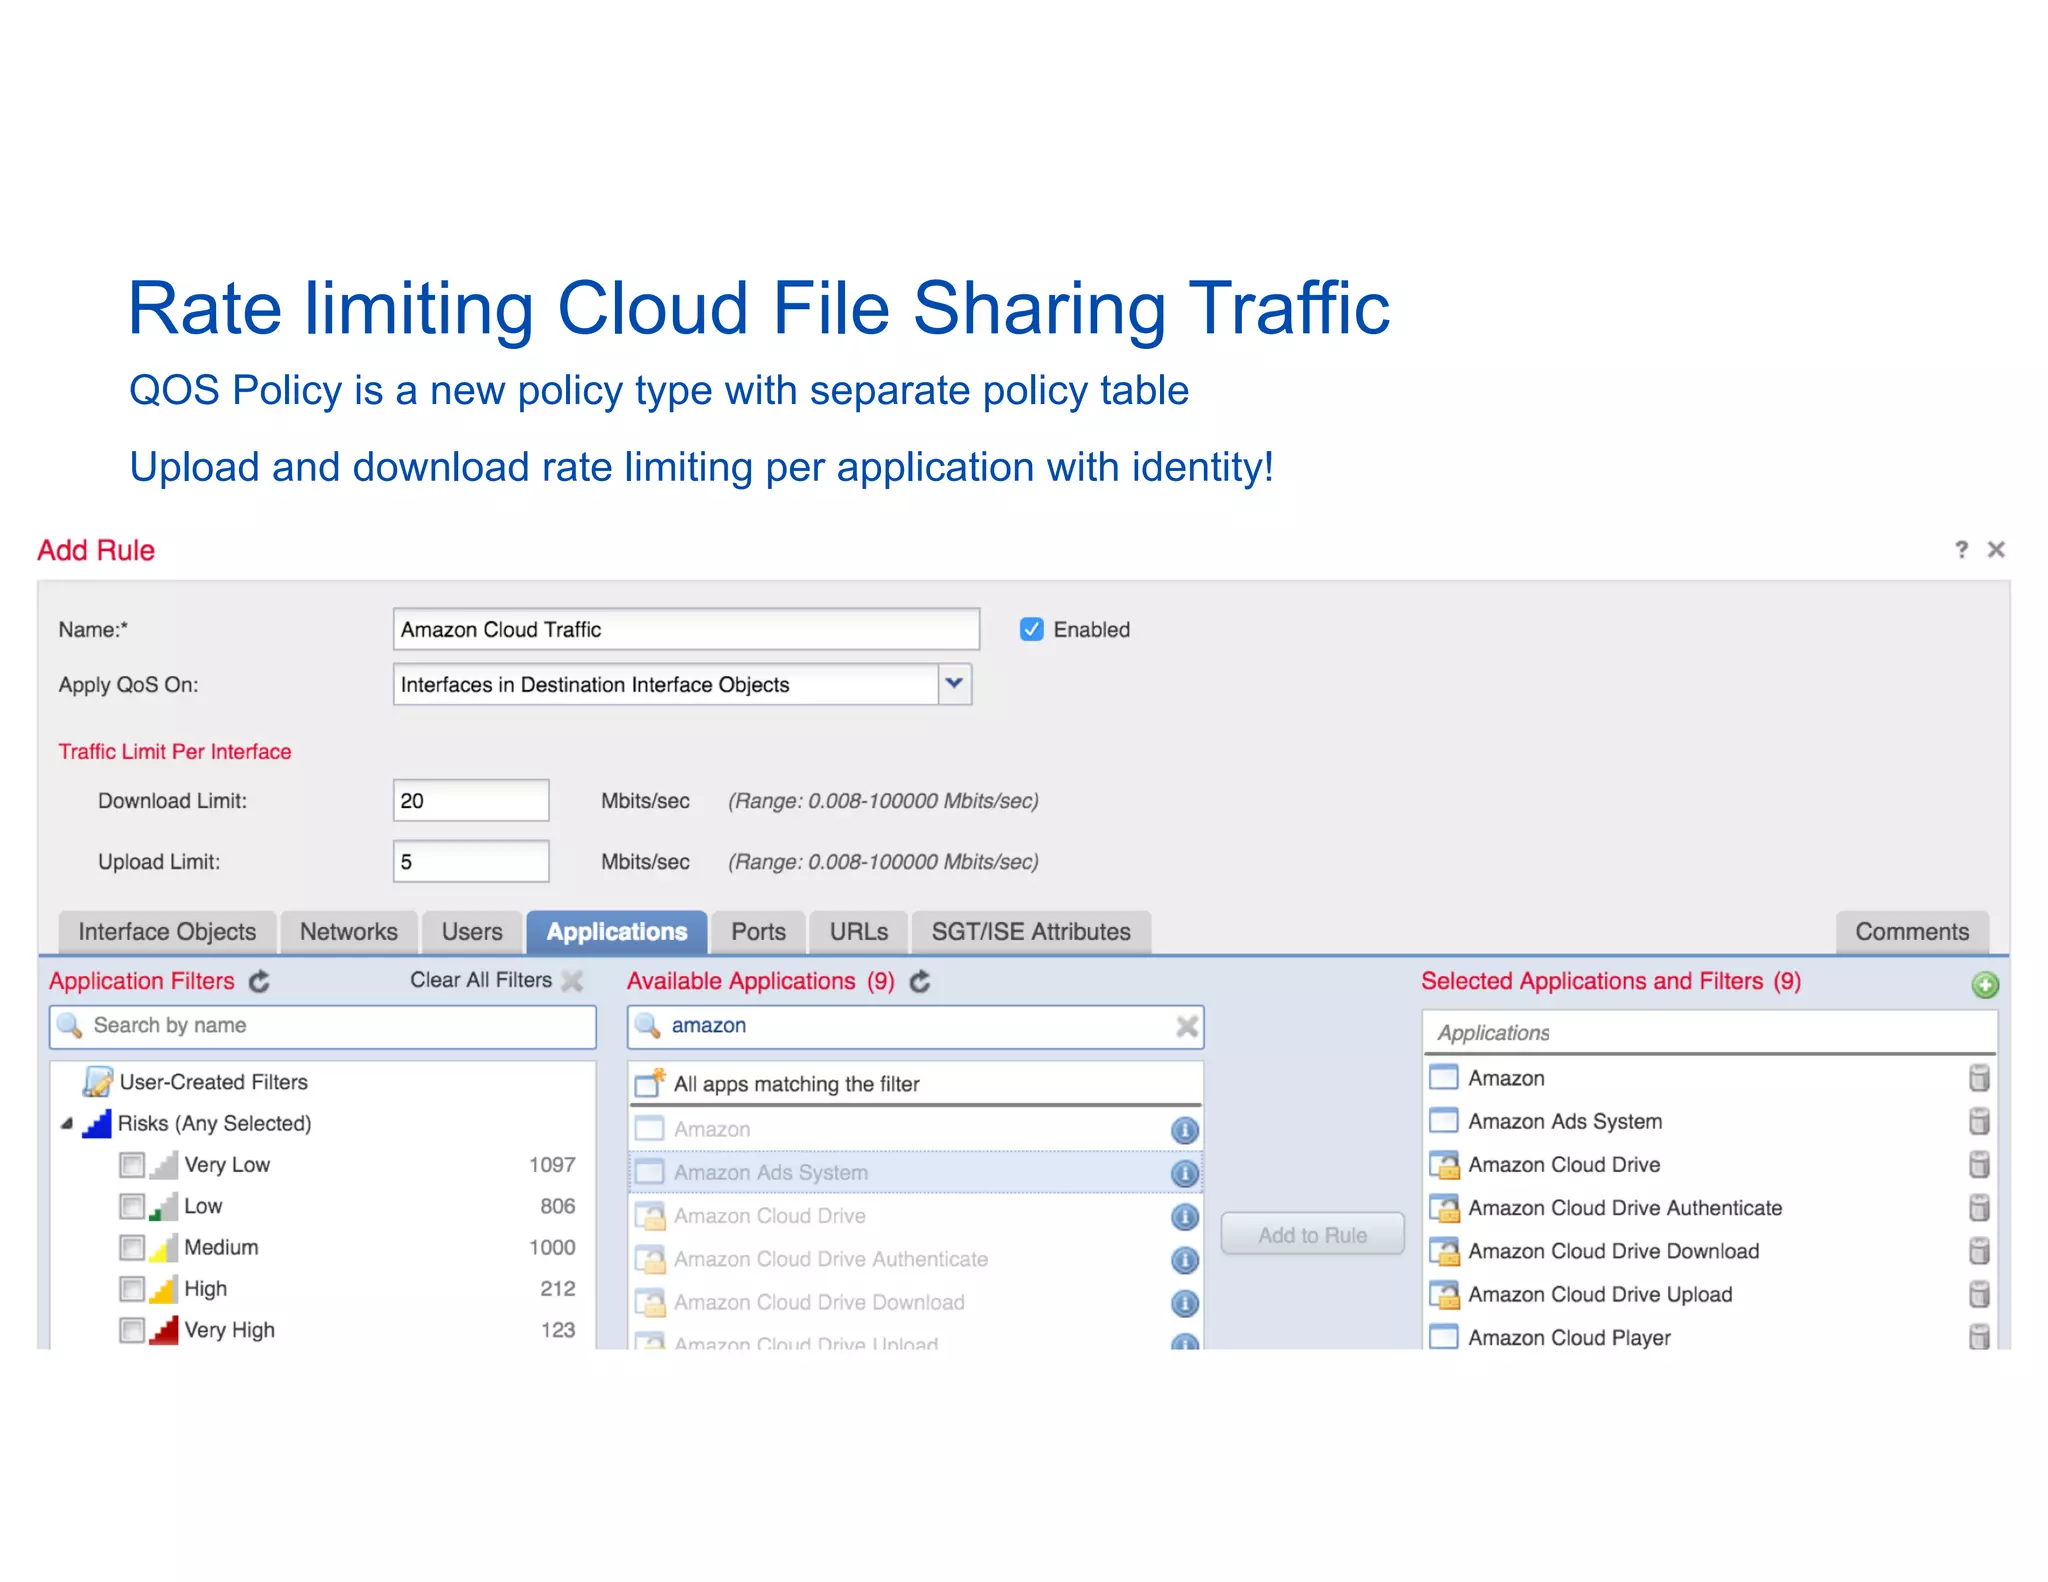Click the Clear All Filters X icon
2048x1582 pixels.
573,981
